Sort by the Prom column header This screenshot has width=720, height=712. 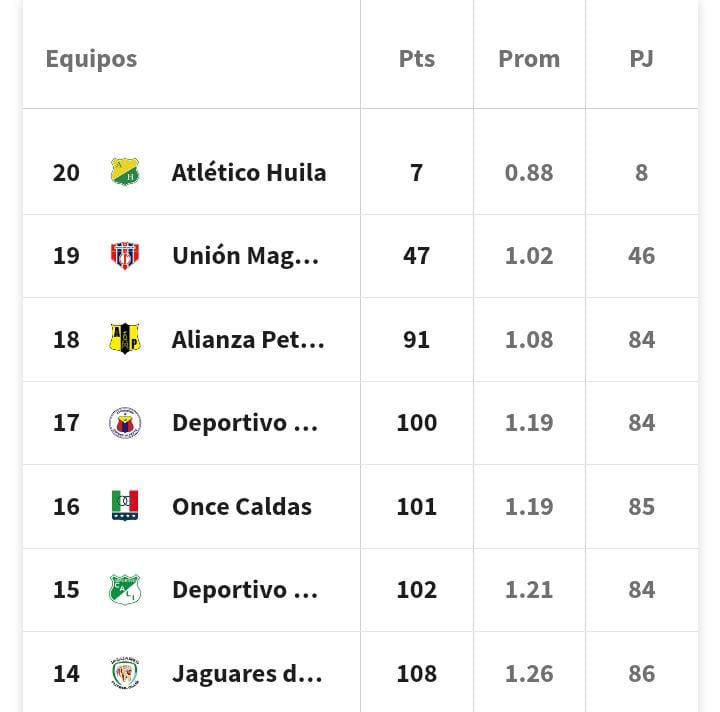pos(529,59)
